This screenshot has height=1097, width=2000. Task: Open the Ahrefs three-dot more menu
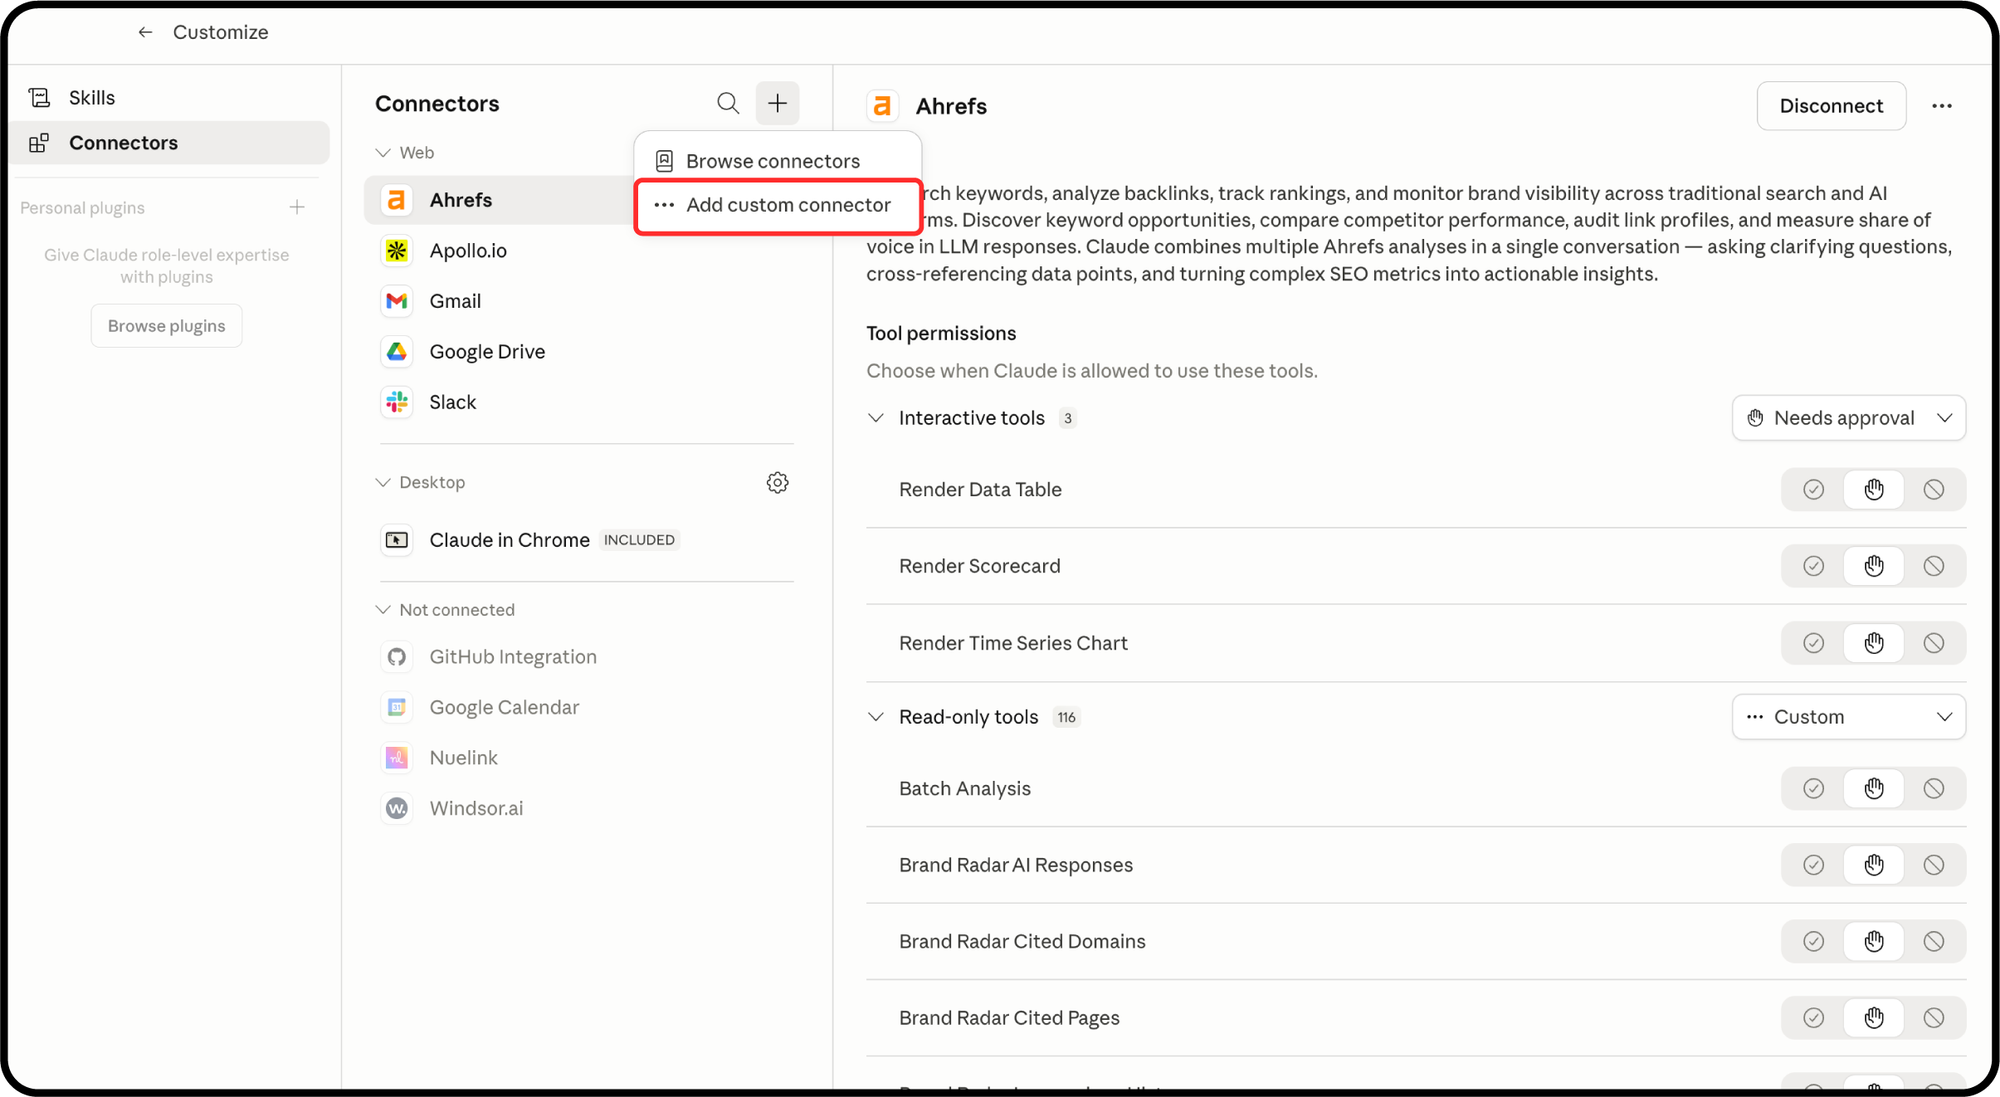pyautogui.click(x=1942, y=106)
